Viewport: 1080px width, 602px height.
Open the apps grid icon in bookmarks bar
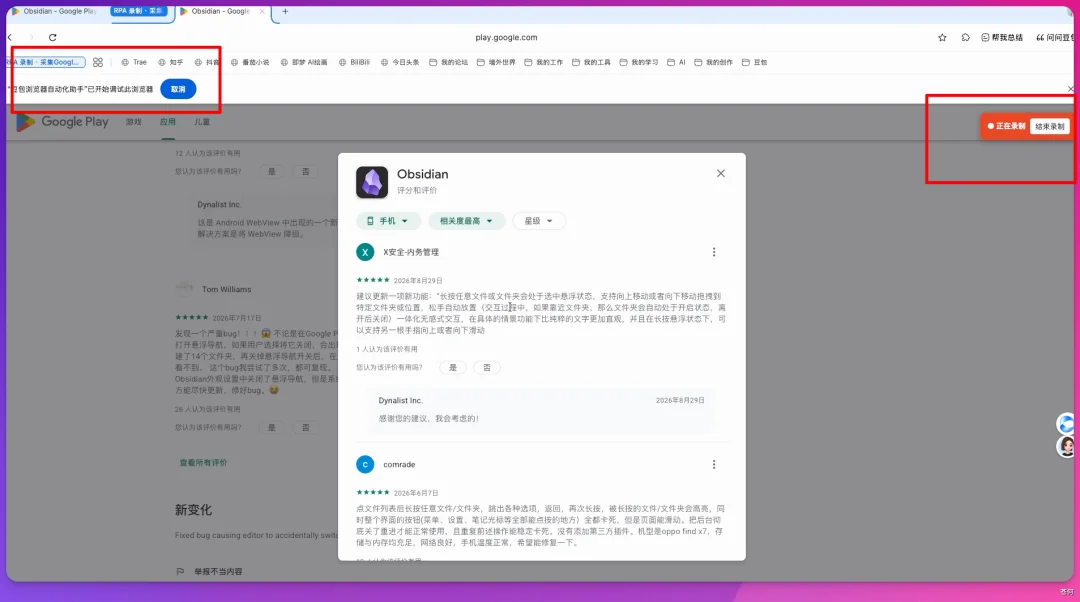[x=98, y=62]
